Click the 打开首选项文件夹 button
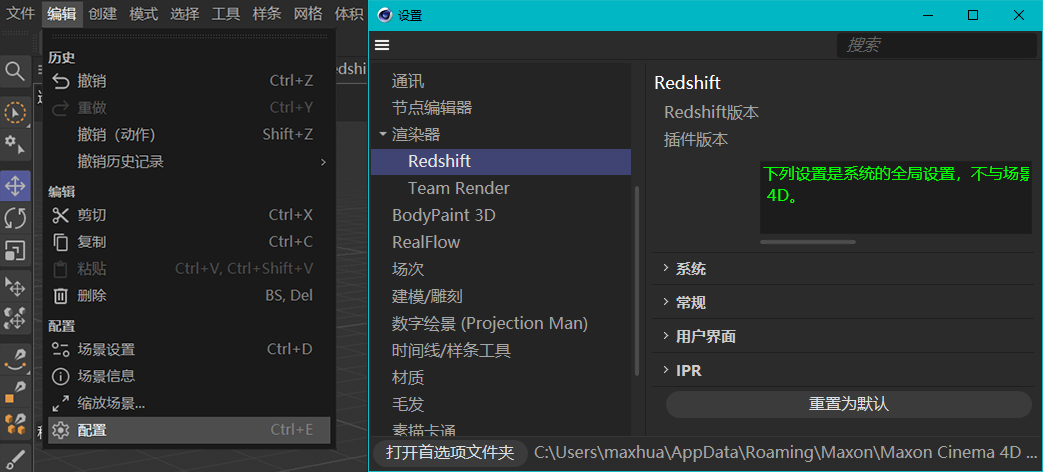Viewport: 1043px width, 472px height. tap(450, 453)
